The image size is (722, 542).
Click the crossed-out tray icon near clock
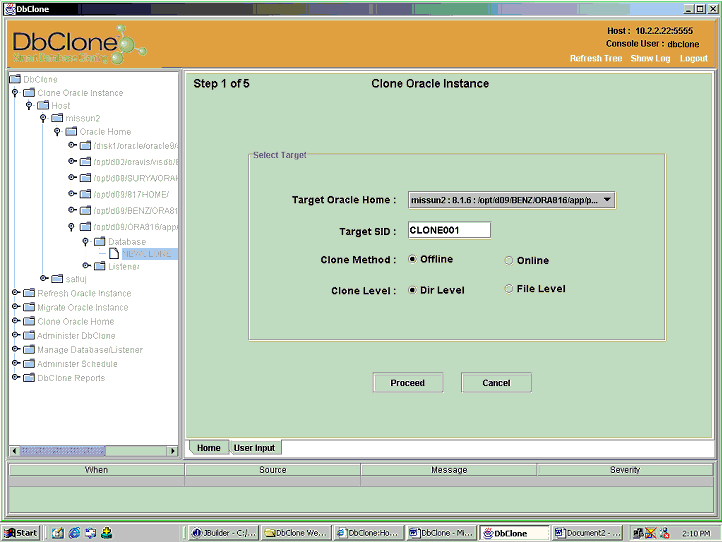pyautogui.click(x=651, y=533)
